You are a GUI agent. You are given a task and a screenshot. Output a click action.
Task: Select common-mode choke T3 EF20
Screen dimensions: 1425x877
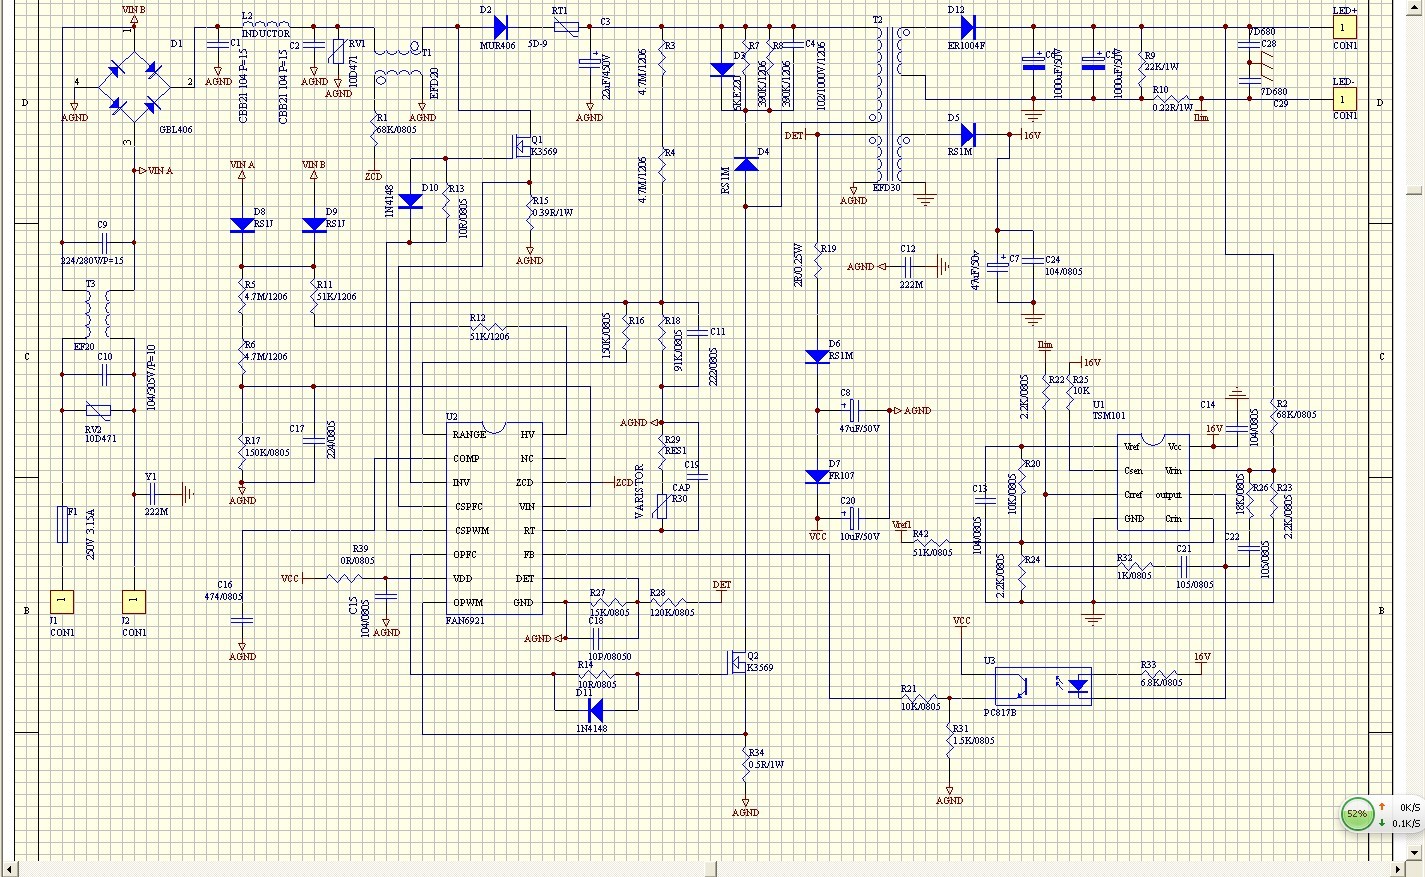coord(97,314)
